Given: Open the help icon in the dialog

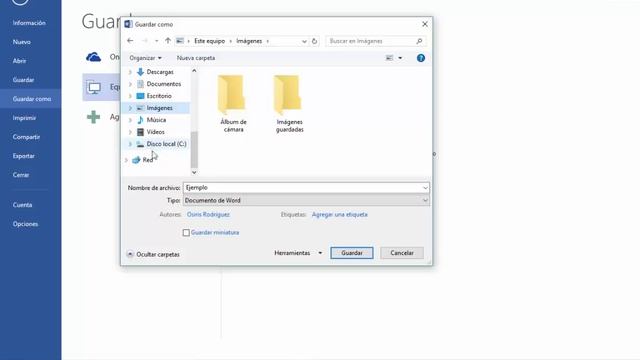Looking at the screenshot, I should (x=421, y=58).
